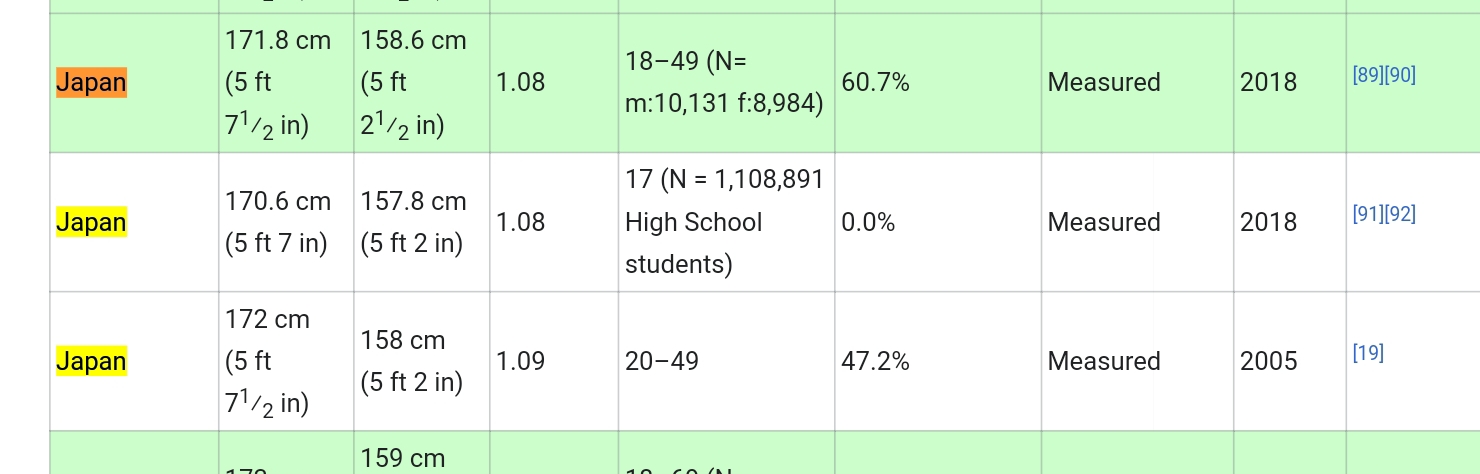Click Japan in the 2005 row

coord(91,361)
